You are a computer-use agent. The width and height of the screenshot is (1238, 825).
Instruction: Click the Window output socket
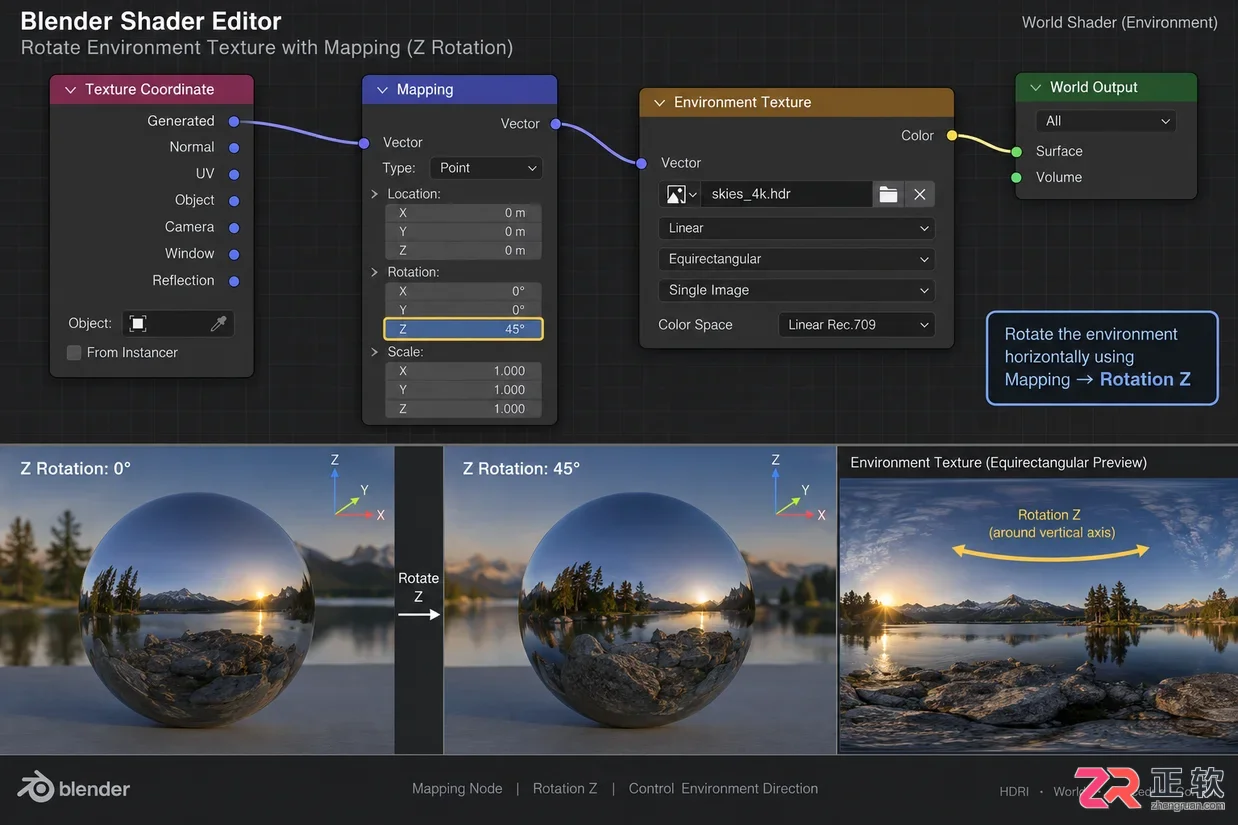[233, 254]
